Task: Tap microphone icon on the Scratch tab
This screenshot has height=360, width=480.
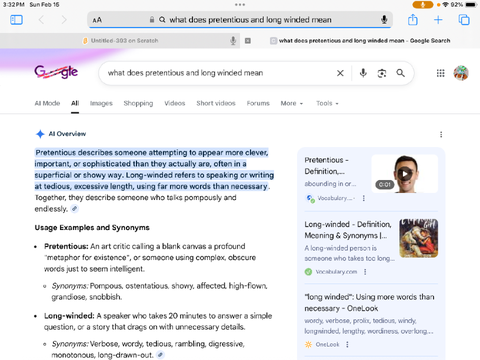Action: (233, 41)
